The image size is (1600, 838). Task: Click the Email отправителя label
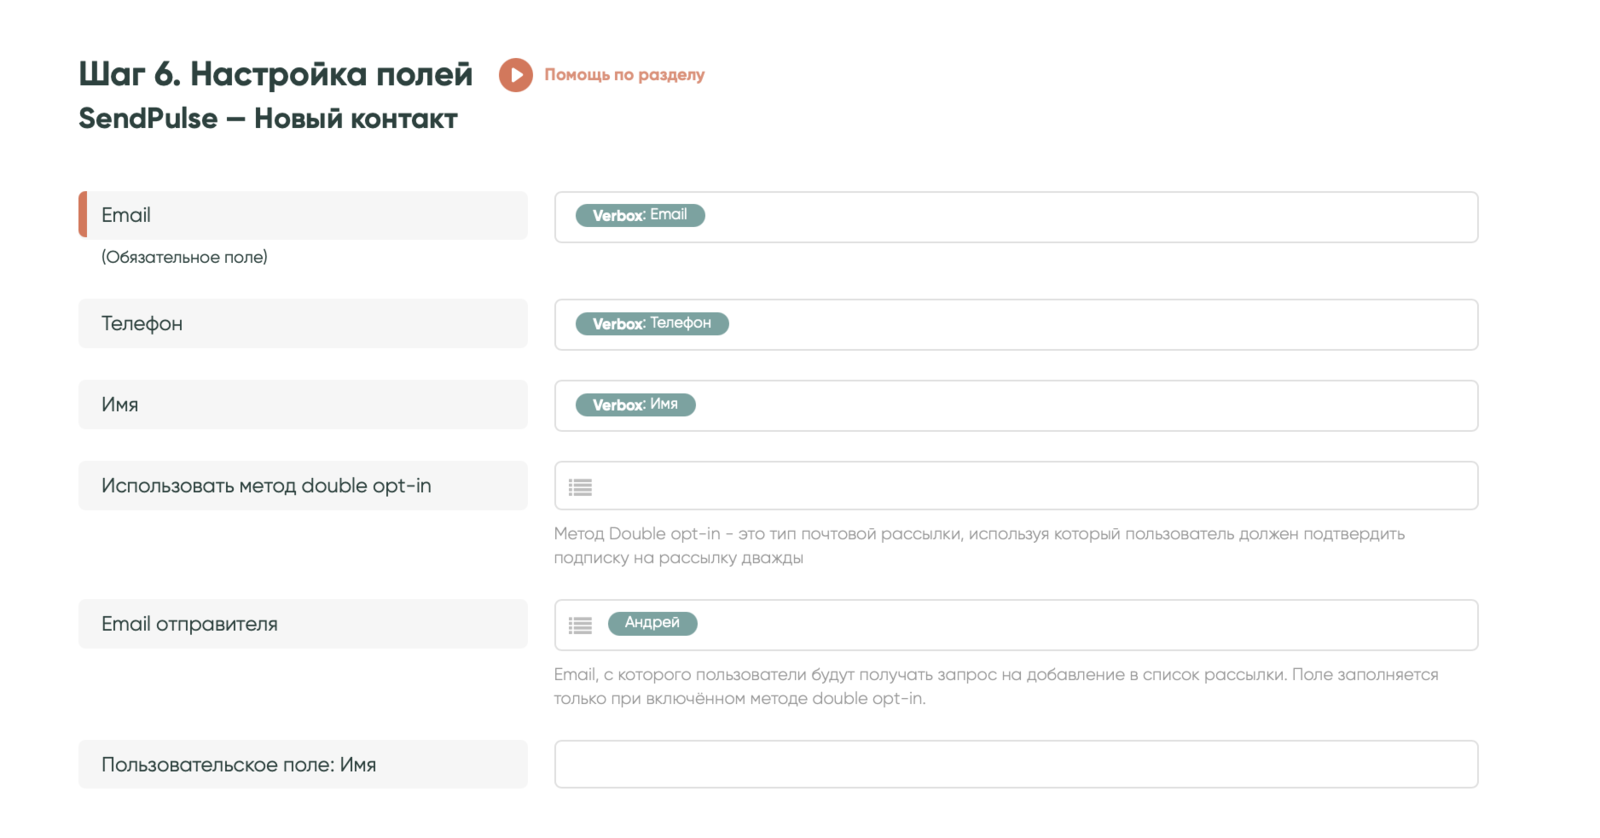coord(189,624)
